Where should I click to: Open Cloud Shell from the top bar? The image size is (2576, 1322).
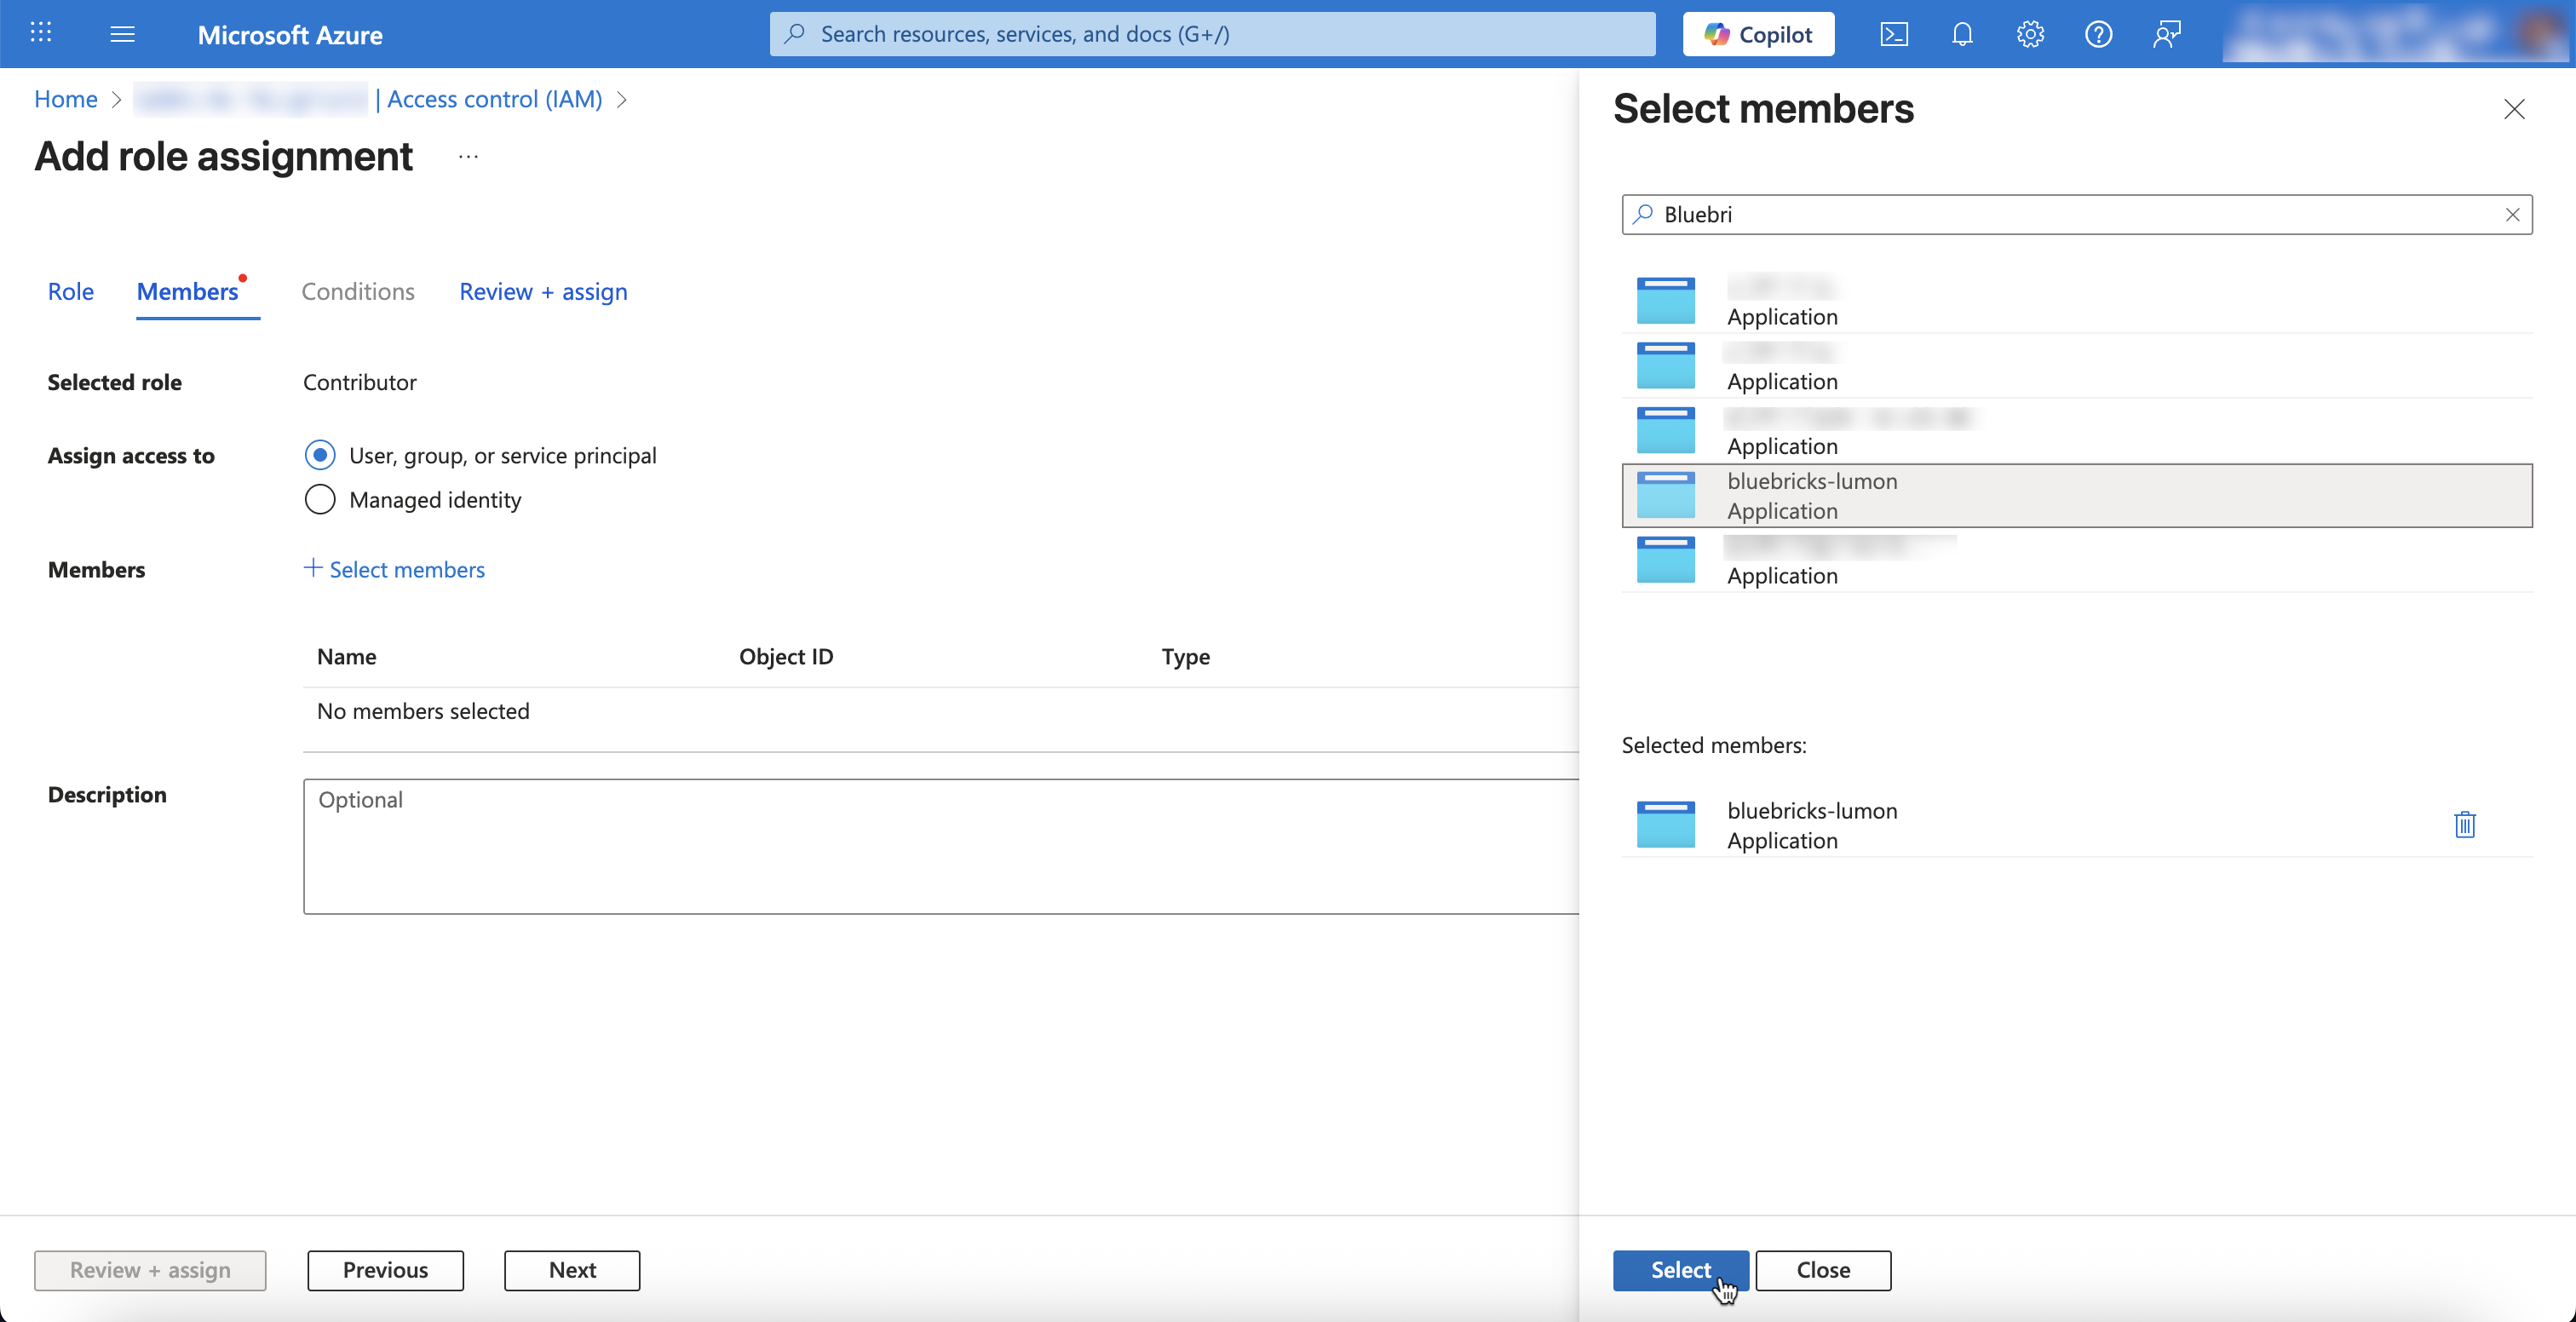point(1894,34)
